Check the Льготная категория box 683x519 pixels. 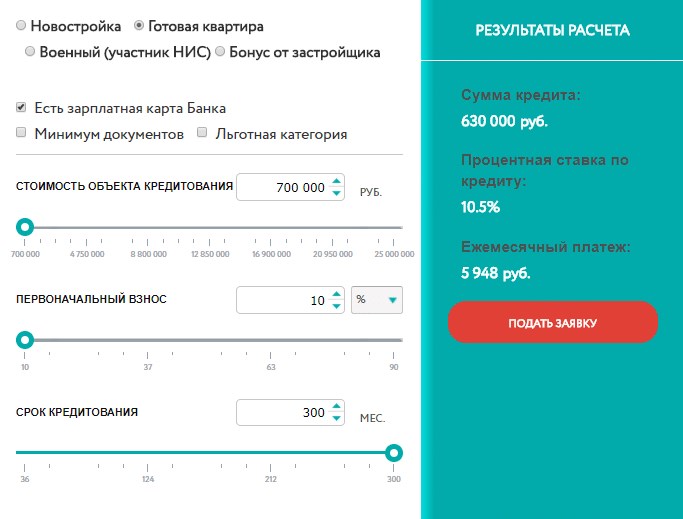tap(202, 132)
